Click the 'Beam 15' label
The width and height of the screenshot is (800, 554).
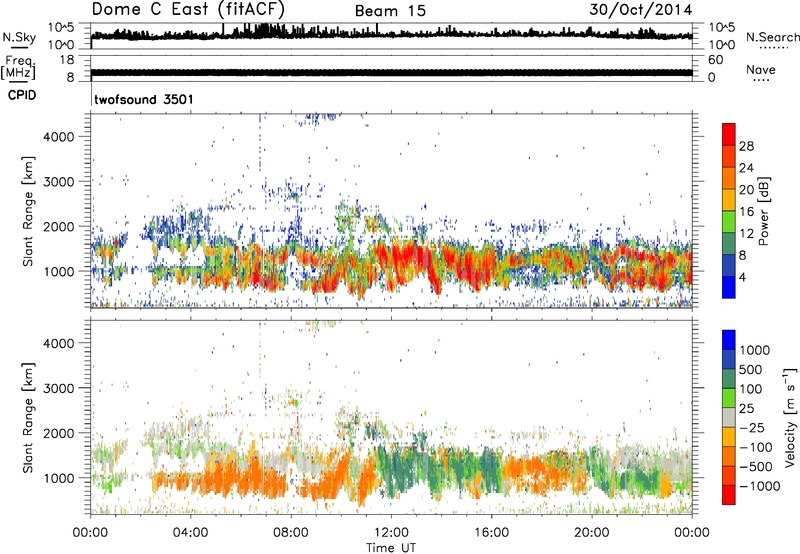pyautogui.click(x=390, y=11)
